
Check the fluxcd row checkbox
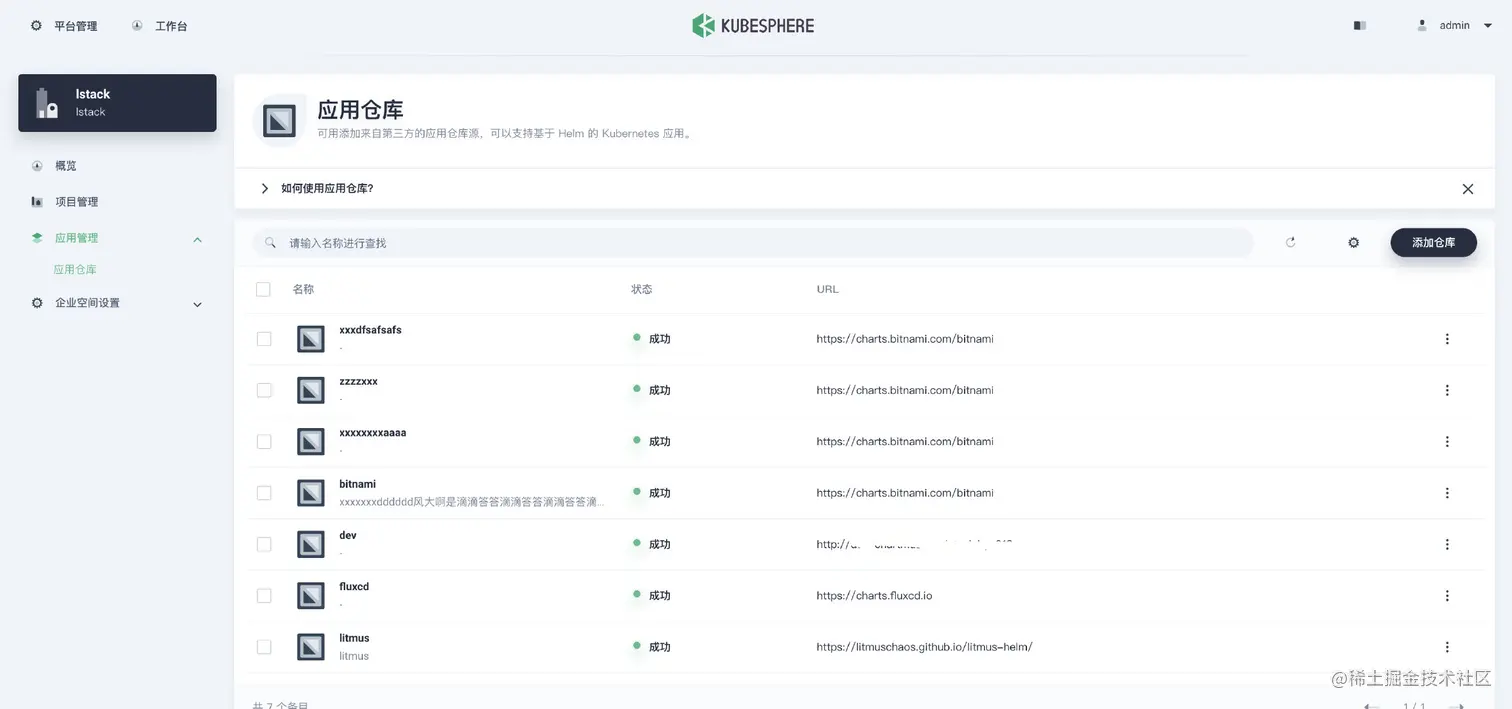point(264,595)
